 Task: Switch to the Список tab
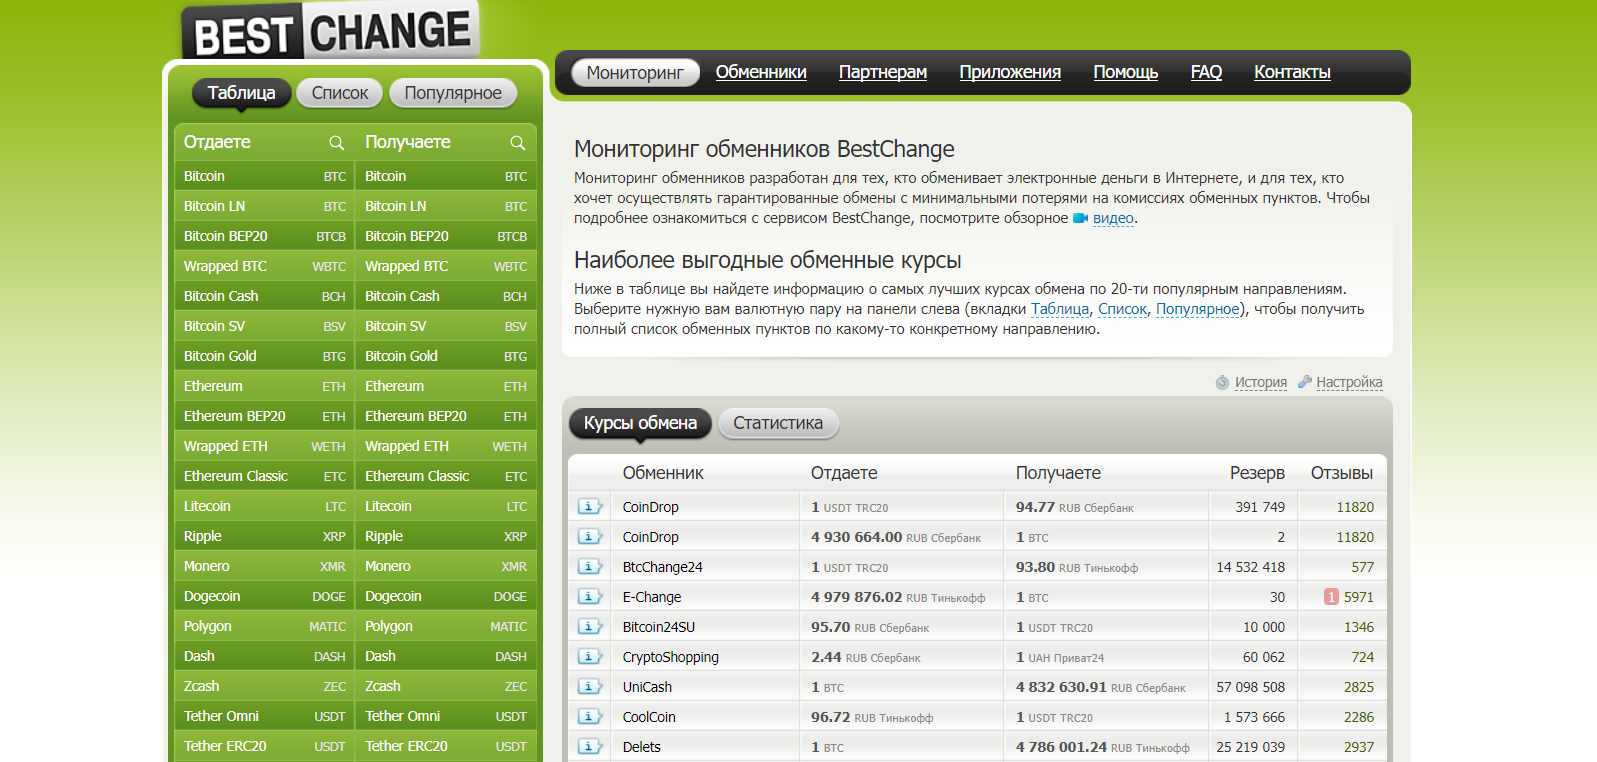tap(340, 93)
